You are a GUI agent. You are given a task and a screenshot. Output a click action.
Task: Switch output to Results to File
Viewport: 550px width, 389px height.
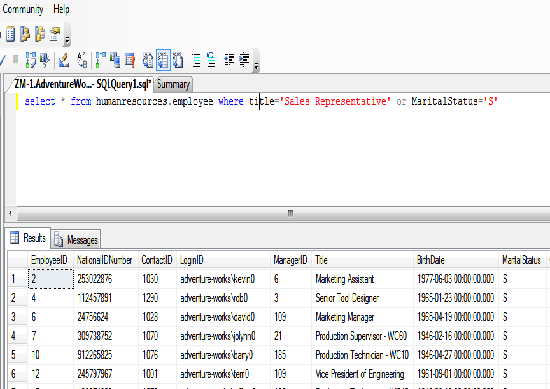tap(178, 60)
